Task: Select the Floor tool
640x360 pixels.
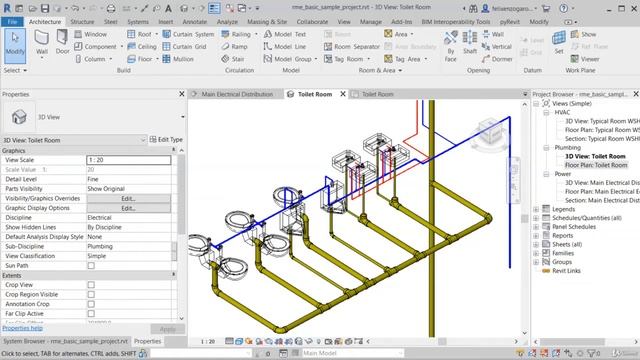Action: pos(140,59)
